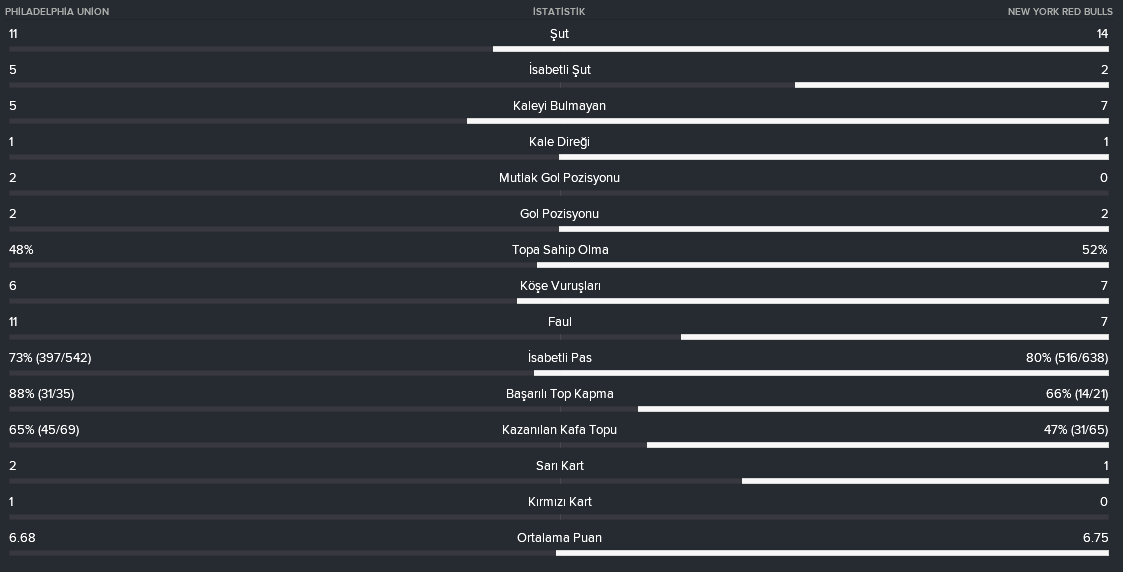1123x572 pixels.
Task: Select the Kale Direği row label
Action: point(559,142)
